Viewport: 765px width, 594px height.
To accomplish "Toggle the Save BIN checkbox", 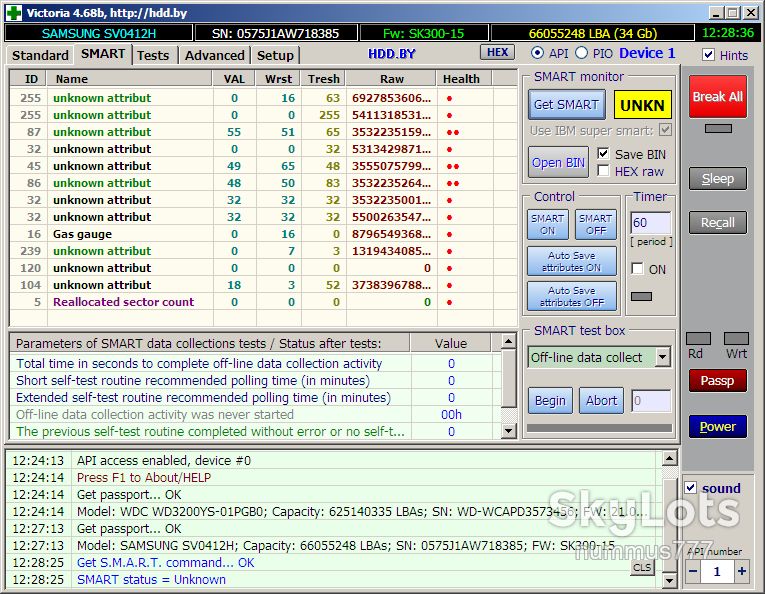I will [604, 154].
